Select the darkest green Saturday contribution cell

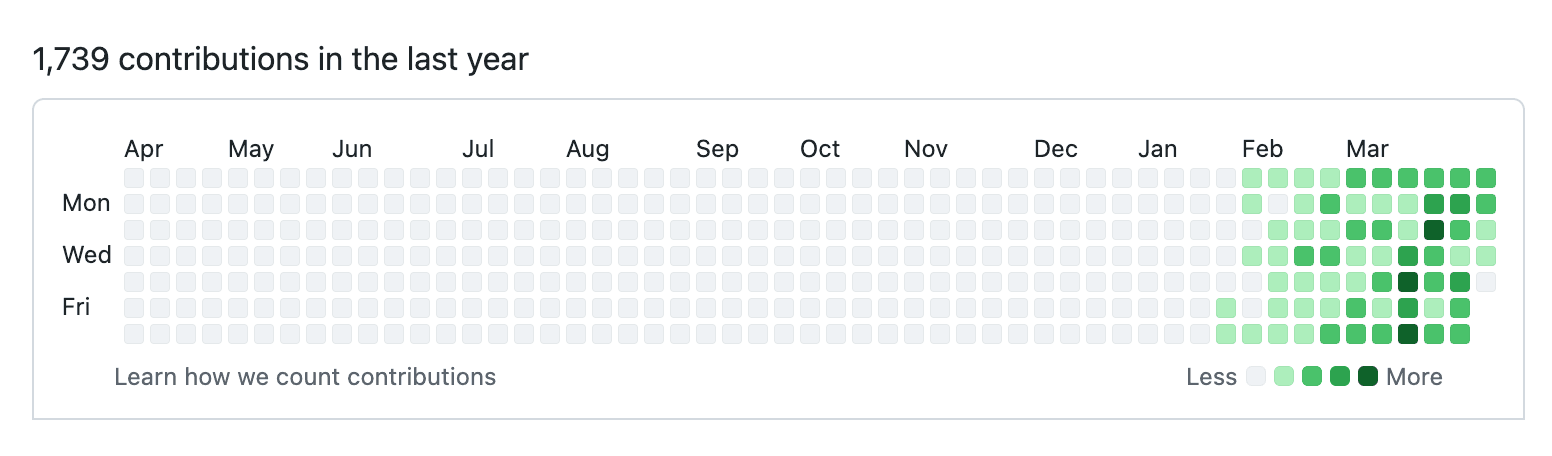coord(1408,334)
